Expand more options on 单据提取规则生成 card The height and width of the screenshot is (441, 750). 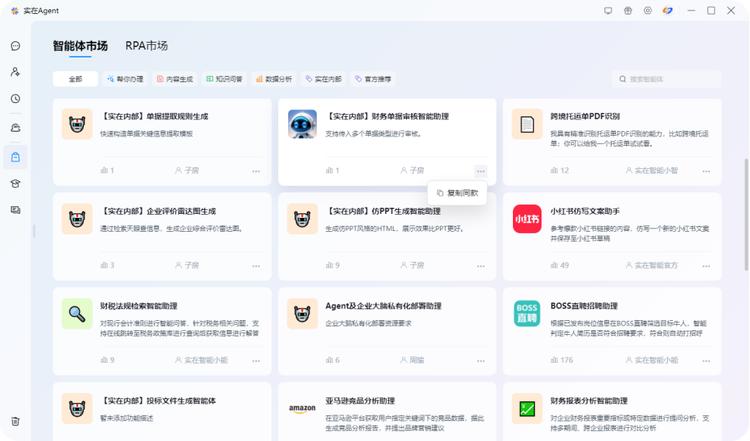coord(256,171)
